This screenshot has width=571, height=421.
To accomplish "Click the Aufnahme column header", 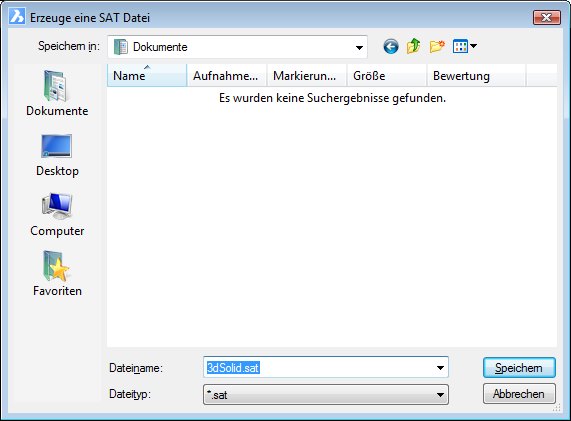I will pos(227,75).
